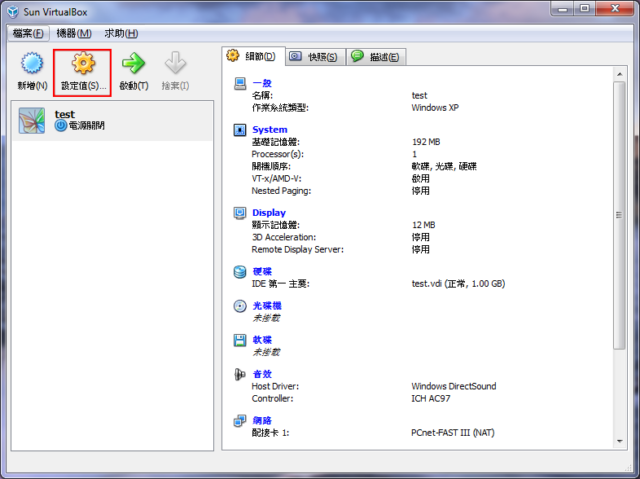The image size is (640, 479).
Task: Switch to the Details (細節) tab
Action: click(253, 56)
